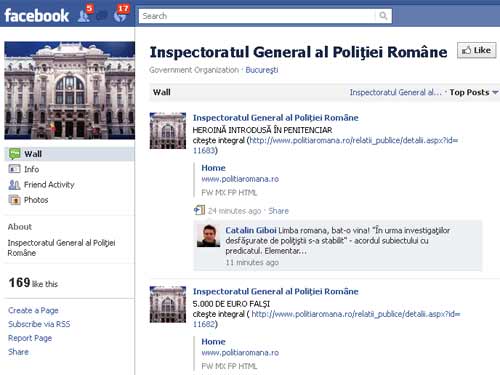500x375 pixels.
Task: Open the messages icon in header
Action: pyautogui.click(x=102, y=16)
